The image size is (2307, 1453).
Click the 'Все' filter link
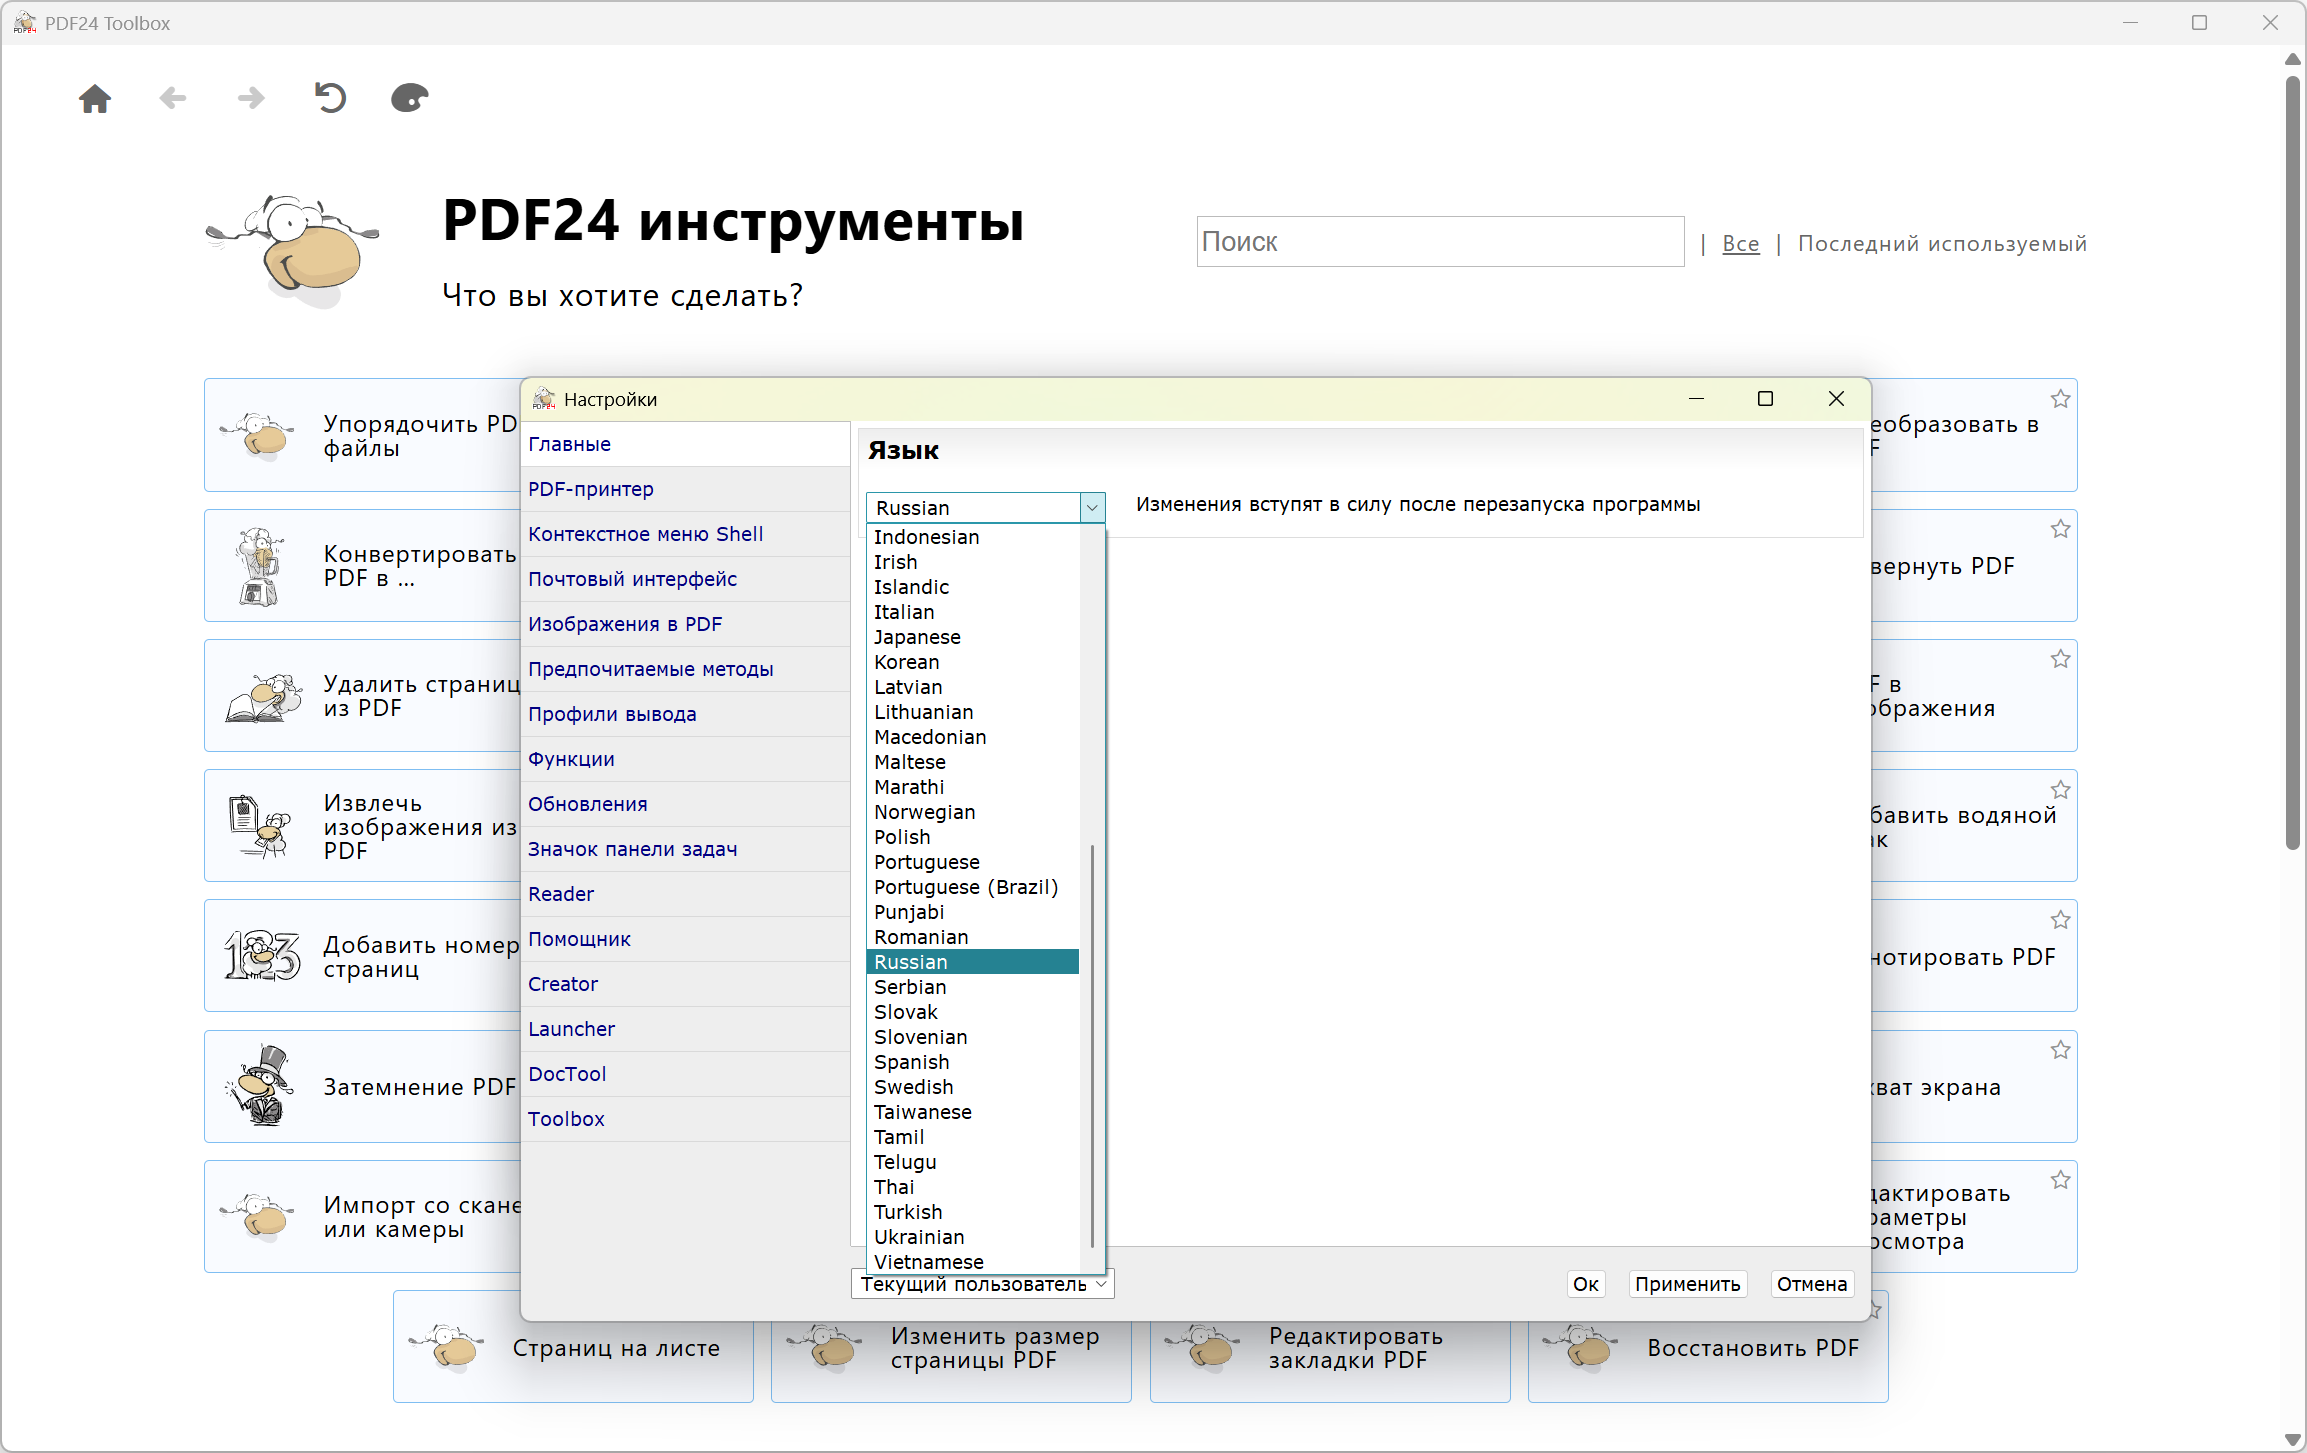pyautogui.click(x=1740, y=243)
